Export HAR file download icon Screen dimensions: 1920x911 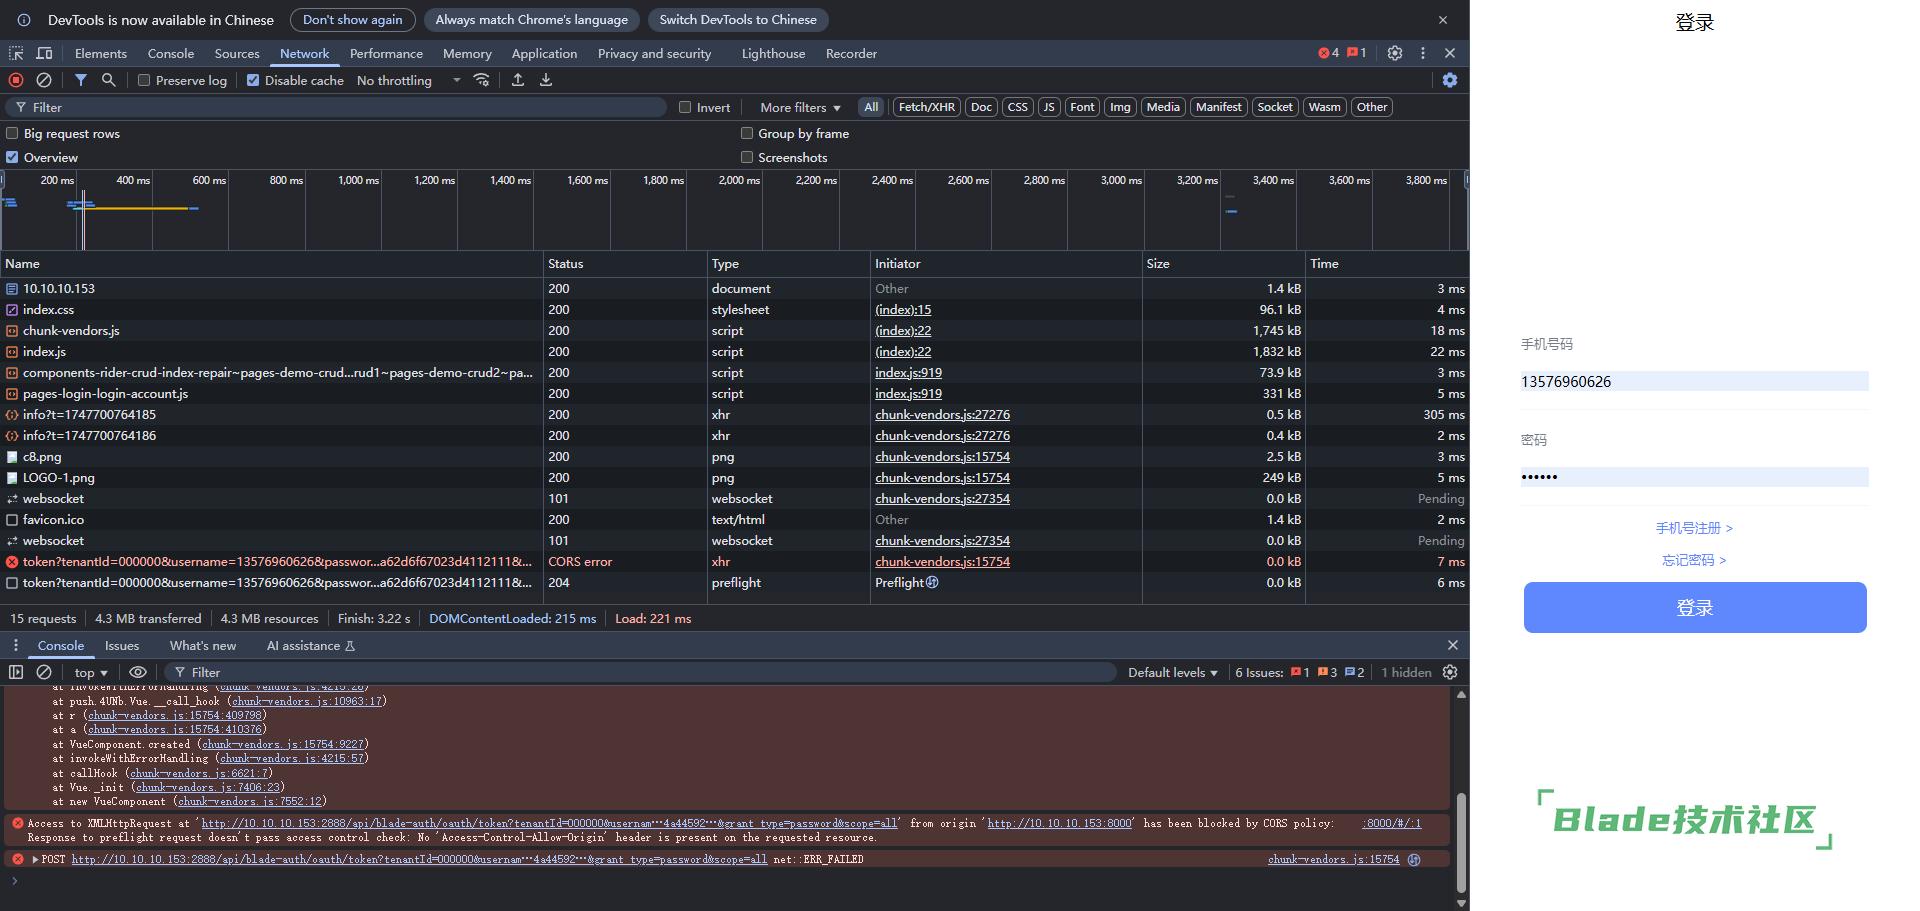546,80
